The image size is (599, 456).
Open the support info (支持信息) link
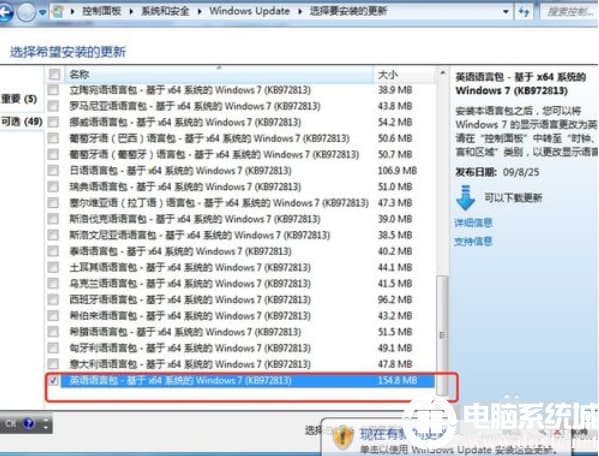click(x=473, y=241)
